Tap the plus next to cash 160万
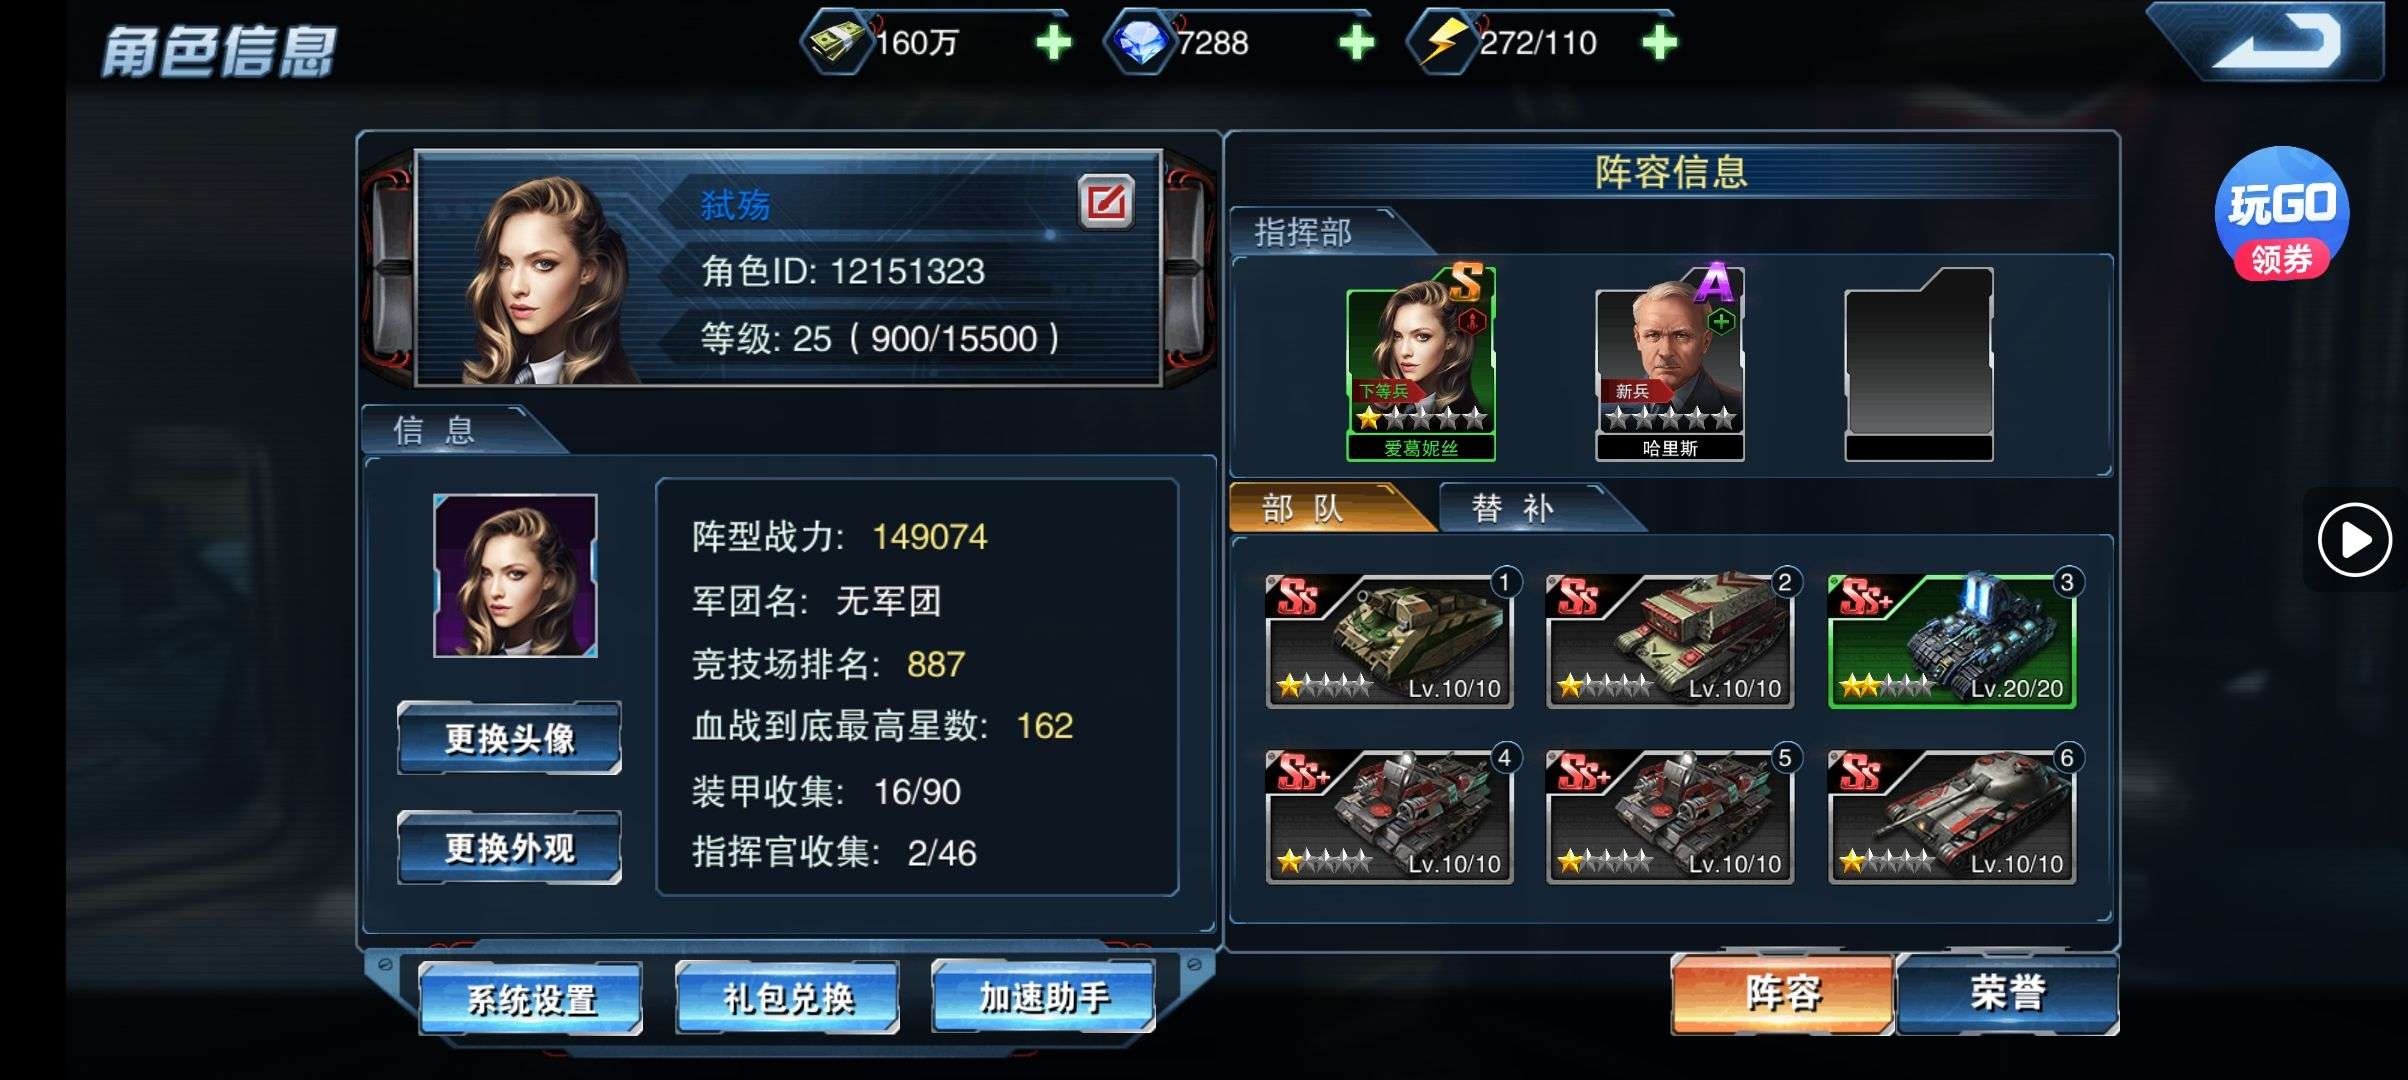 coord(1053,43)
